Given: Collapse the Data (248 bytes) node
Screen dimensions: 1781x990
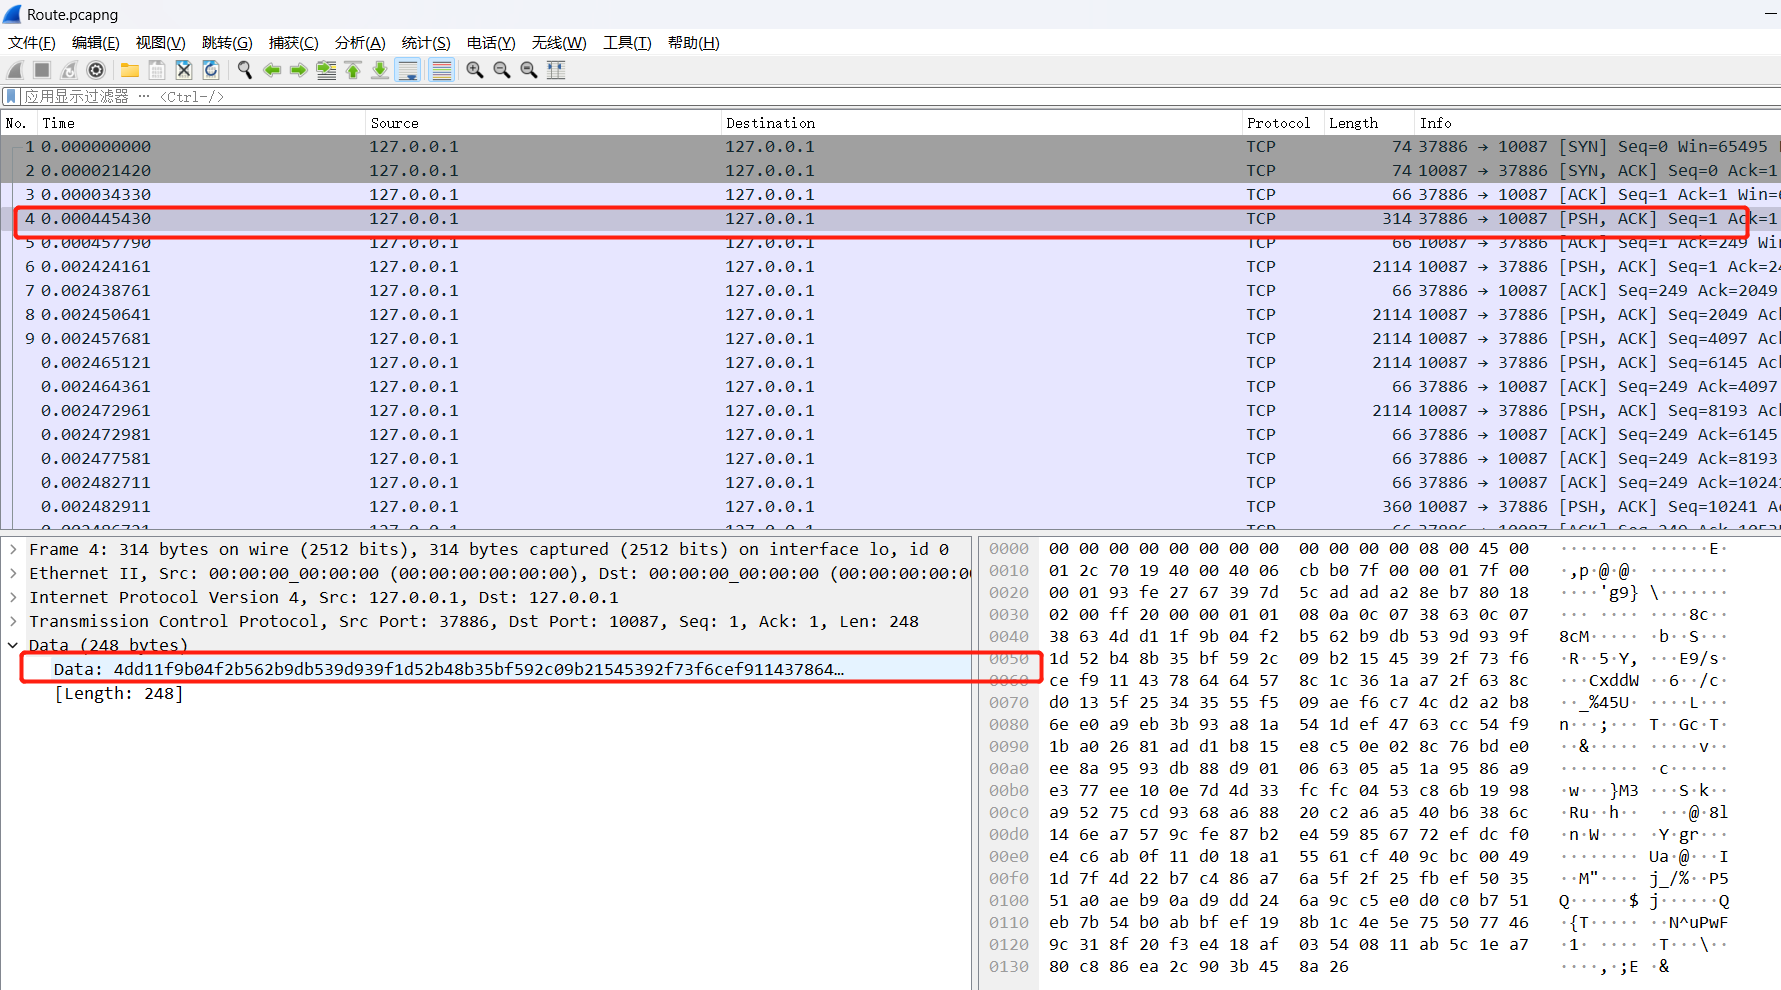Looking at the screenshot, I should tap(13, 645).
